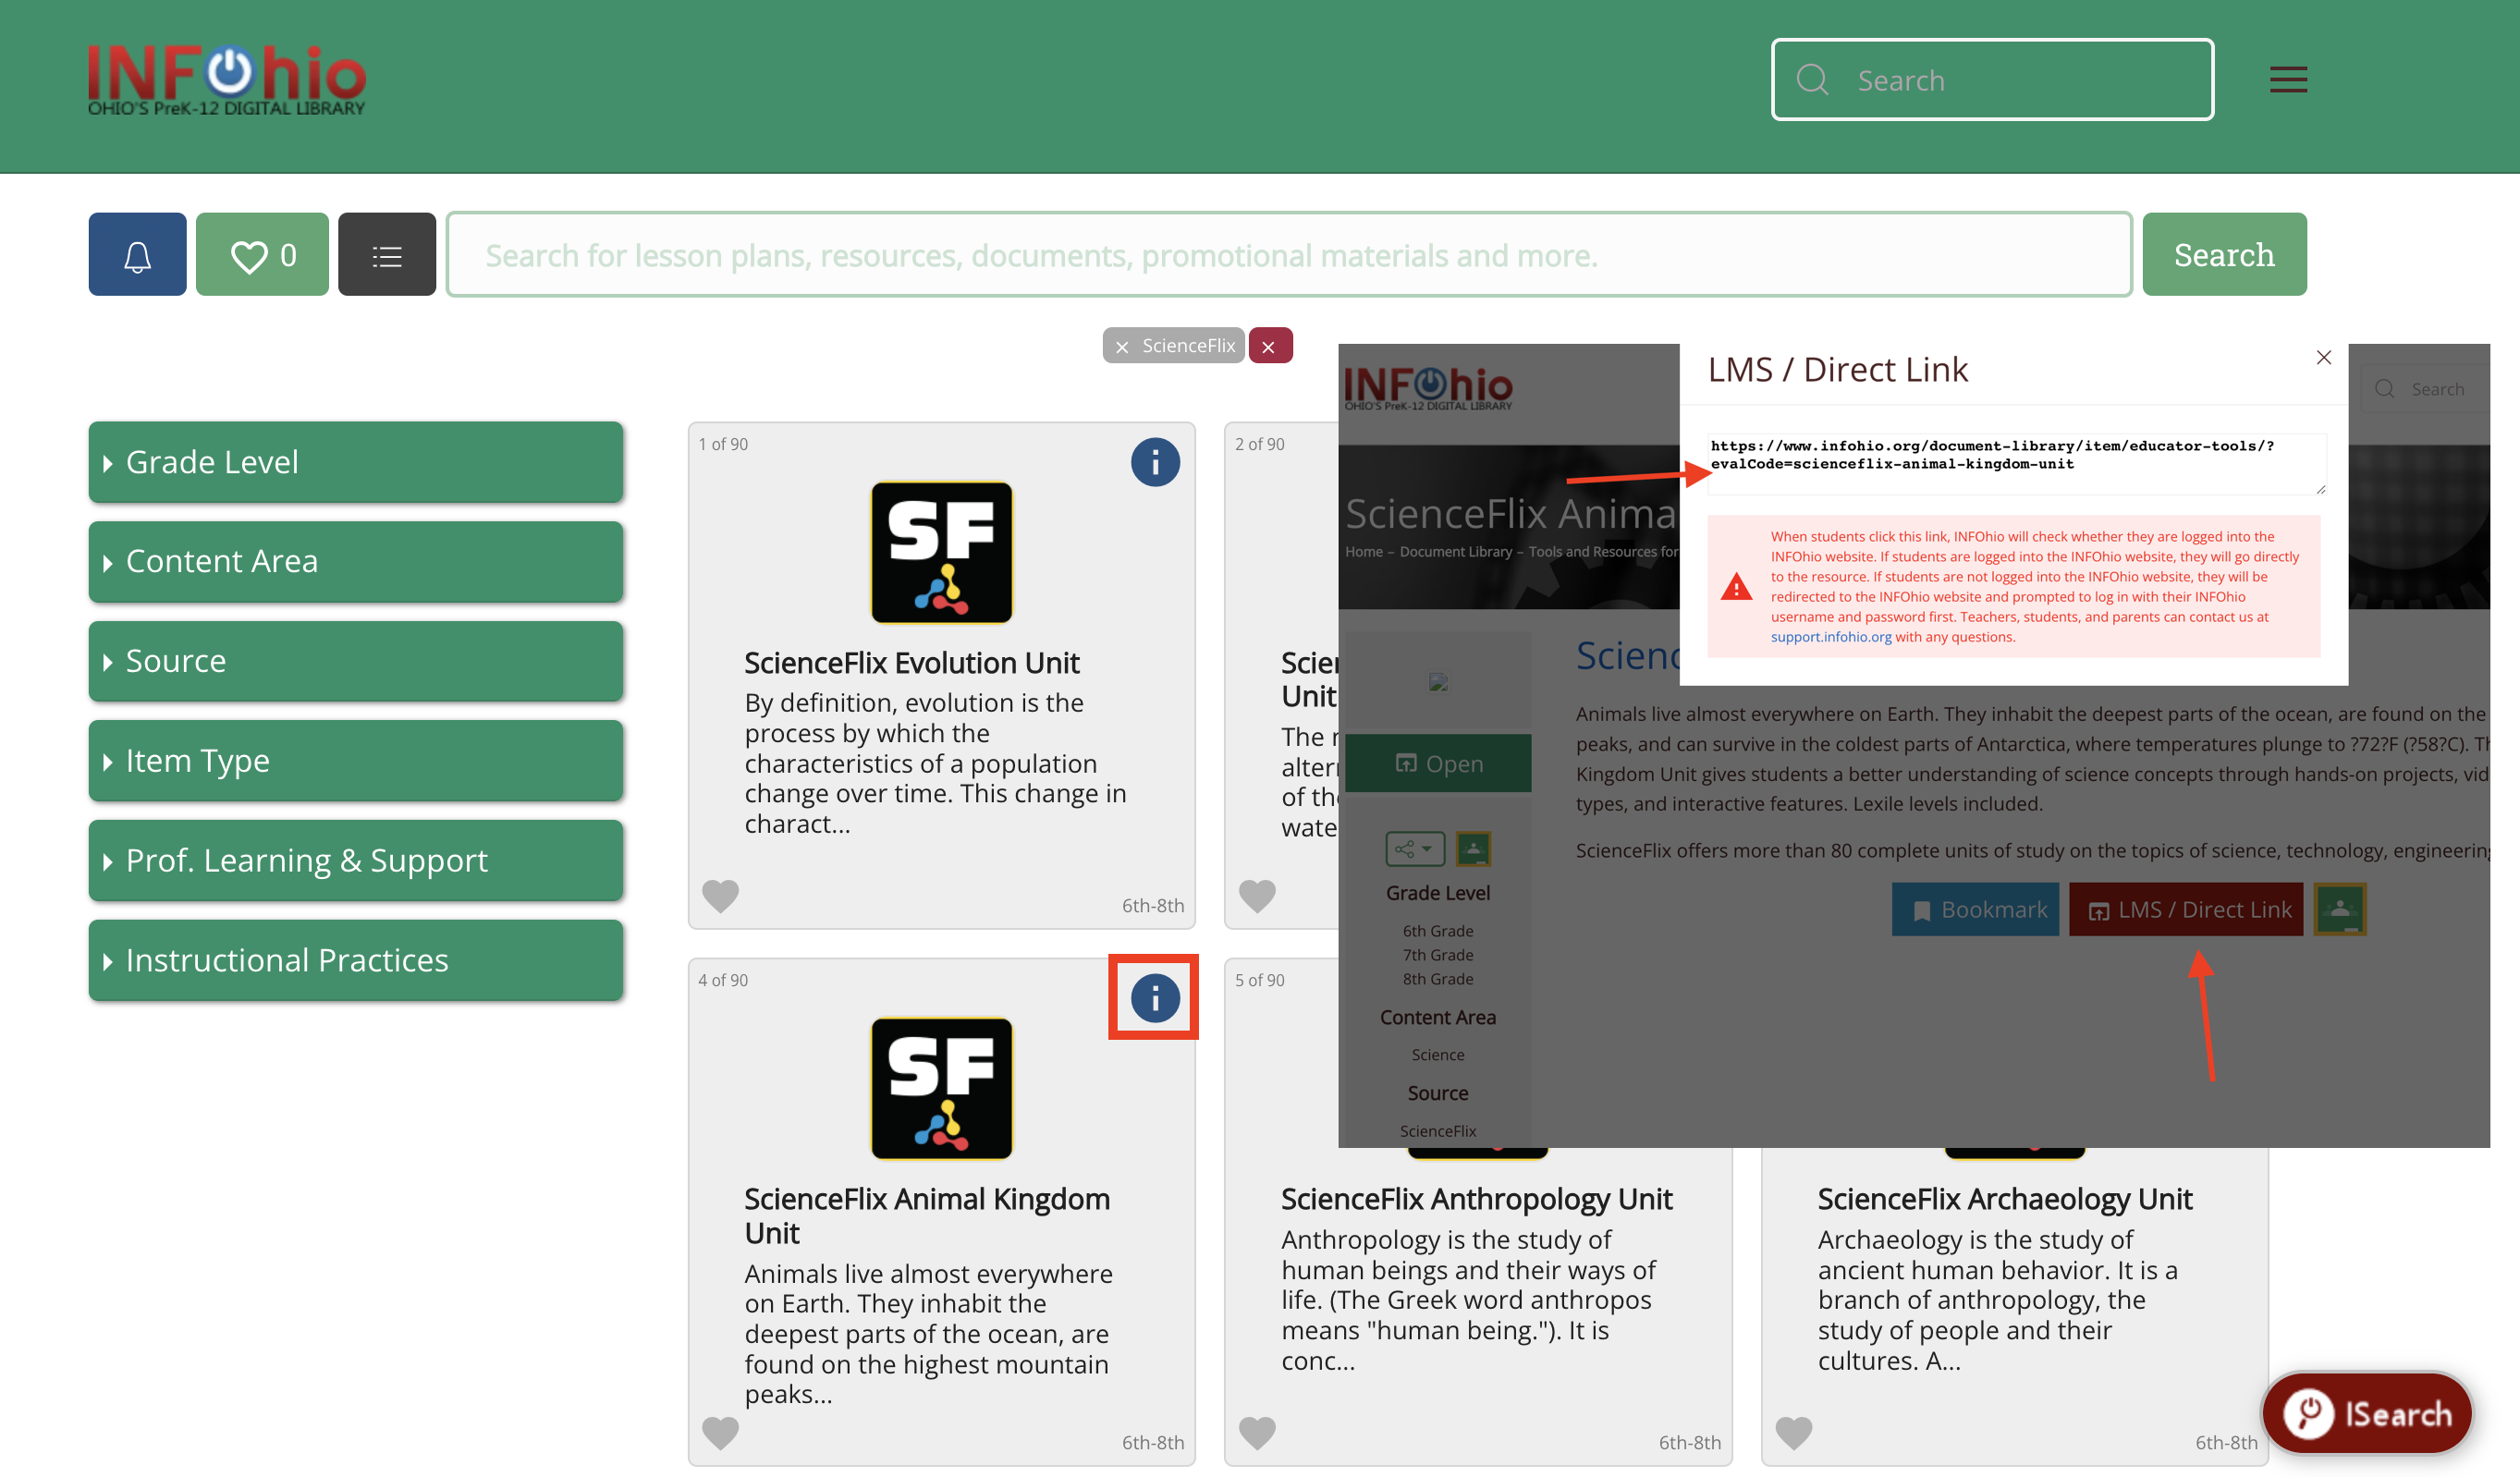Open ScienceFlix Evolution Unit title
Viewport: 2520px width, 1477px height.
coord(911,663)
